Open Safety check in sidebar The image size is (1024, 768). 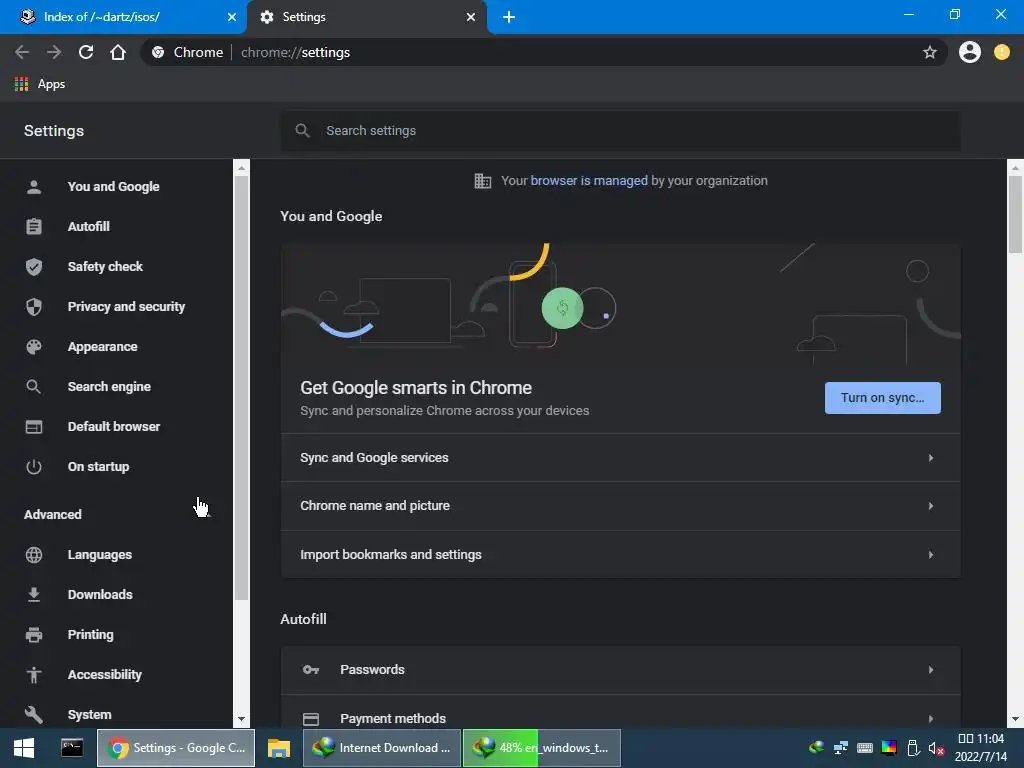[x=105, y=266]
